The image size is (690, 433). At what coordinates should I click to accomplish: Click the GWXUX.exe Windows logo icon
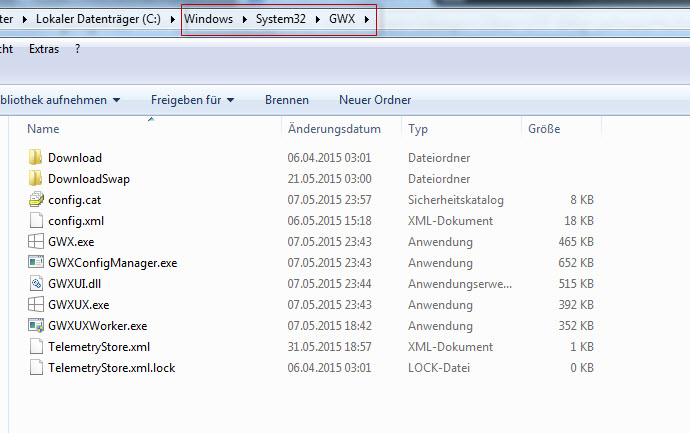click(36, 304)
